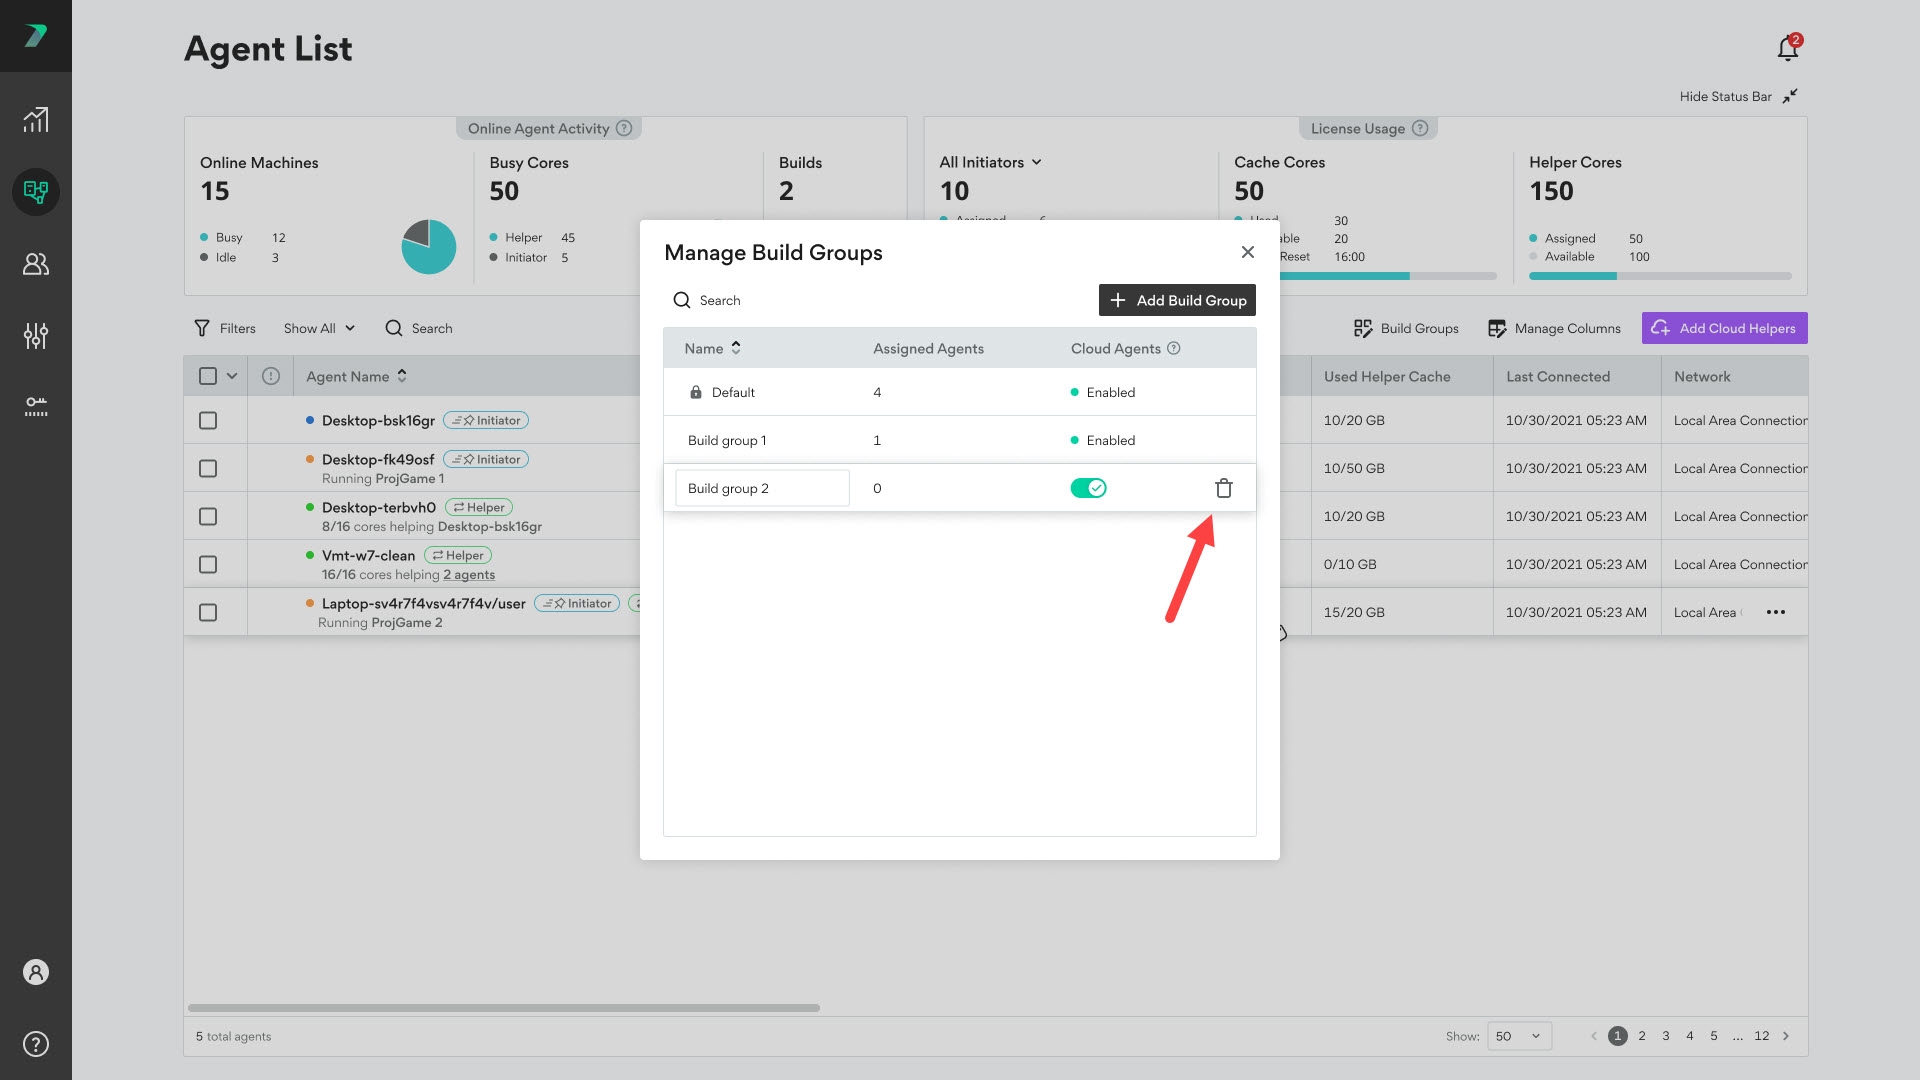The height and width of the screenshot is (1080, 1920).
Task: Open license key icon in sidebar
Action: [x=36, y=406]
